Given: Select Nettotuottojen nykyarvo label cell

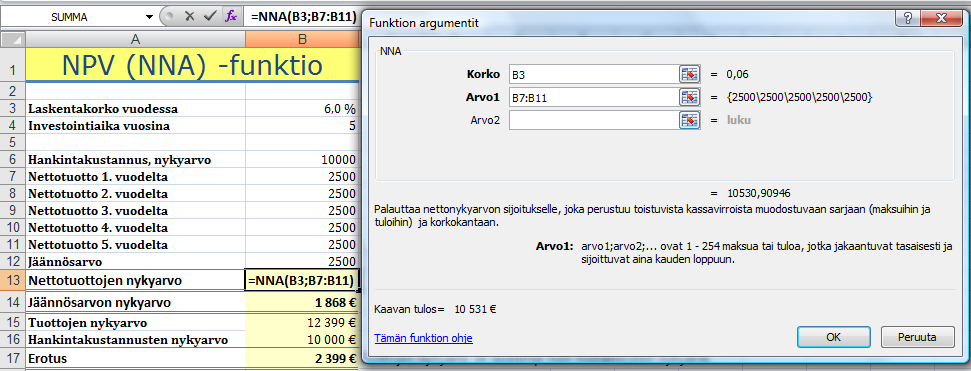Looking at the screenshot, I should (x=135, y=281).
